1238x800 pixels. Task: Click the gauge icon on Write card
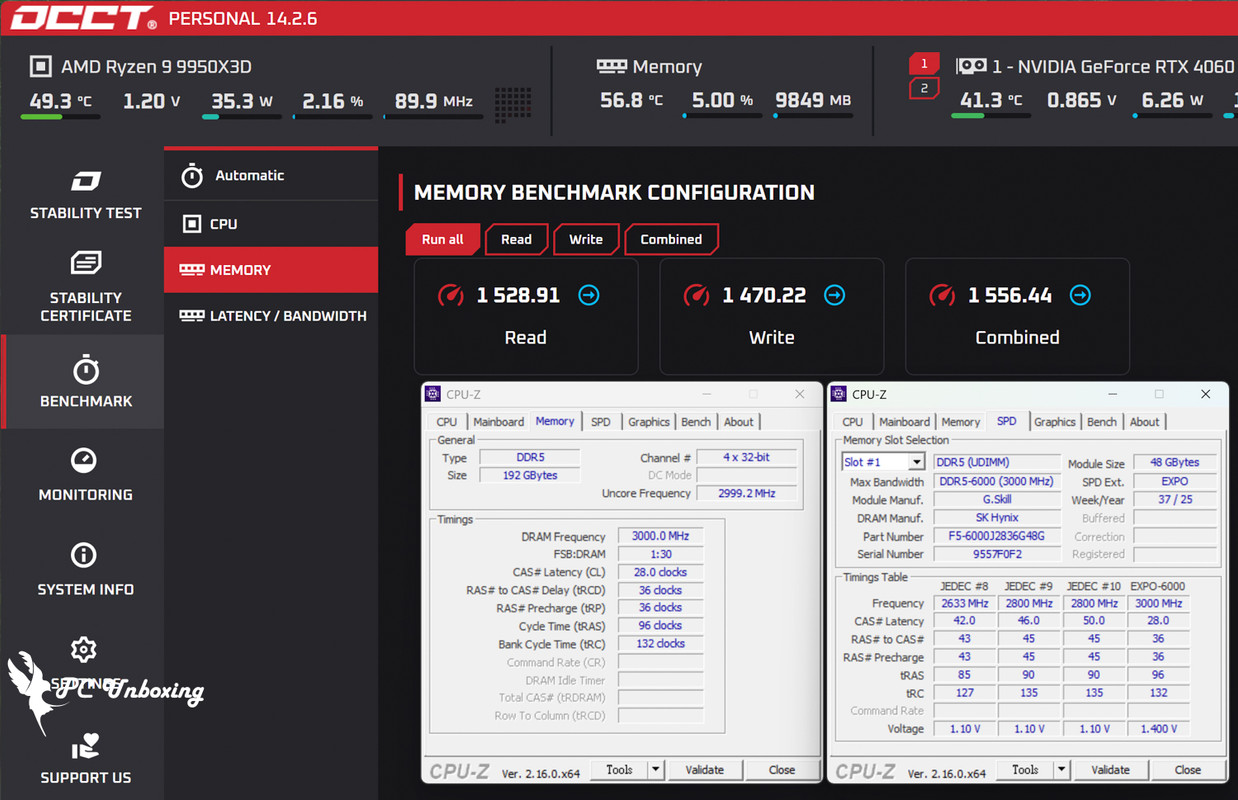[696, 295]
